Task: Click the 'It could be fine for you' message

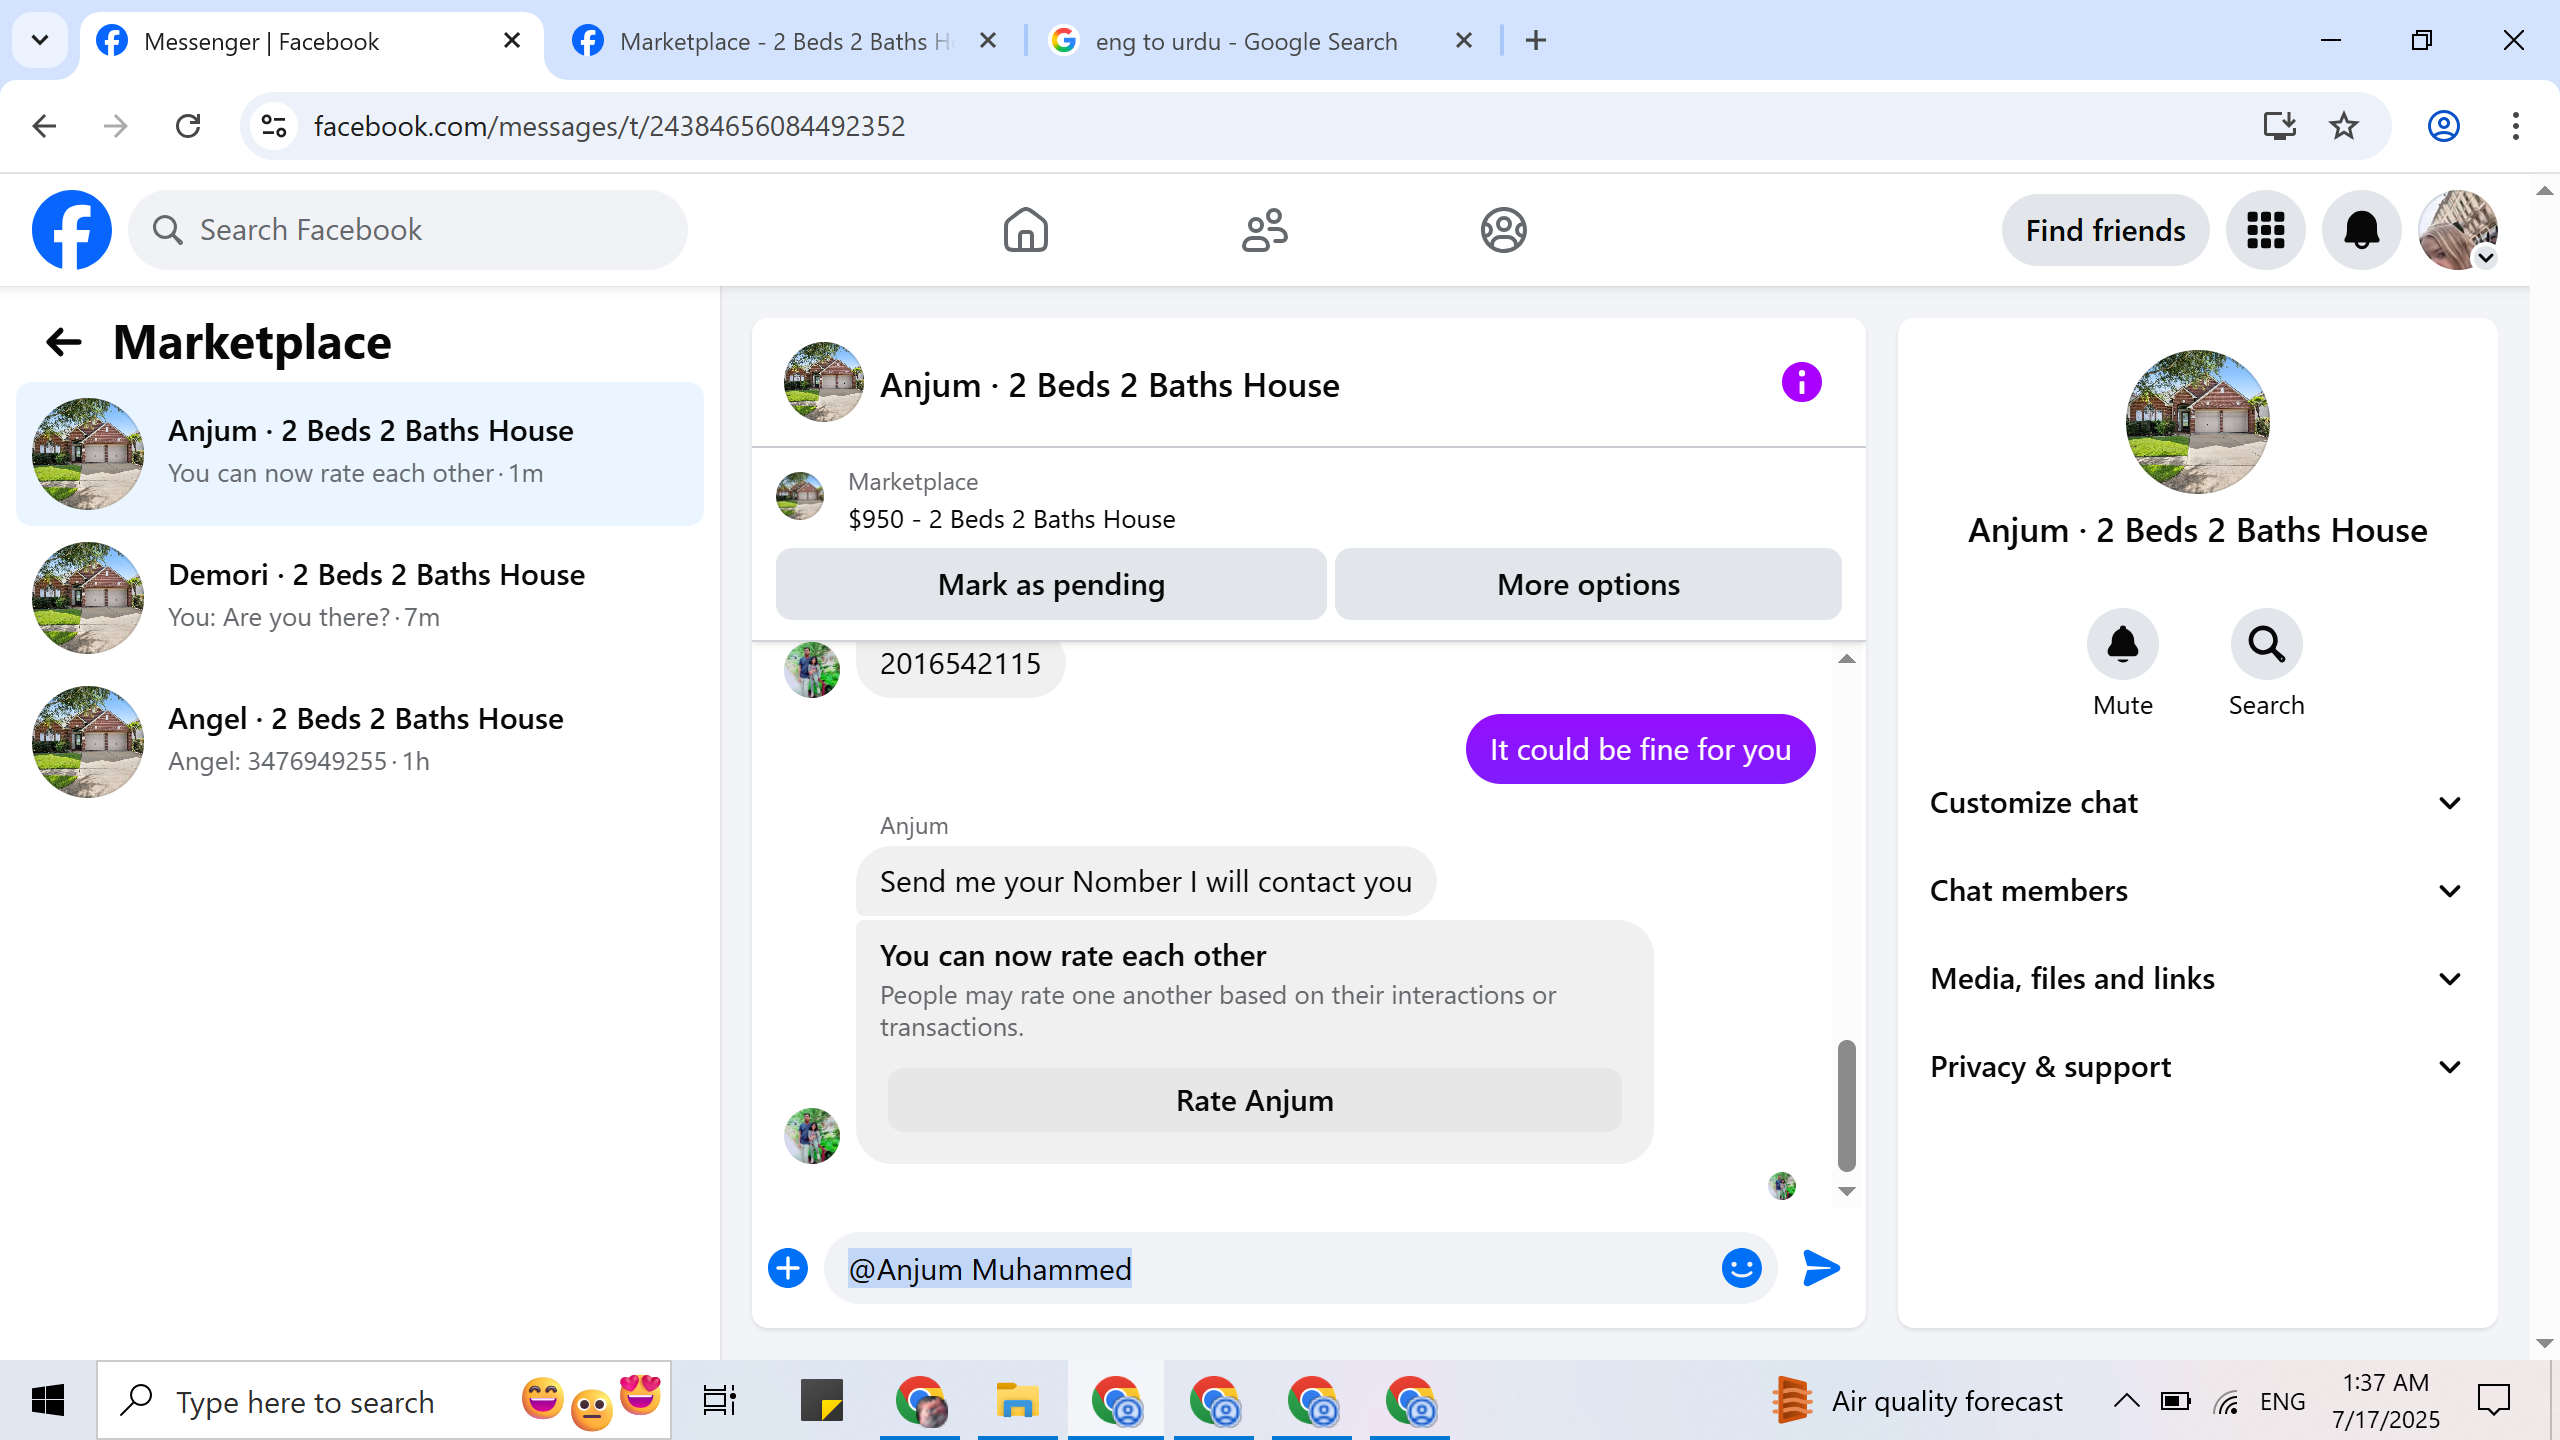Action: 1640,749
